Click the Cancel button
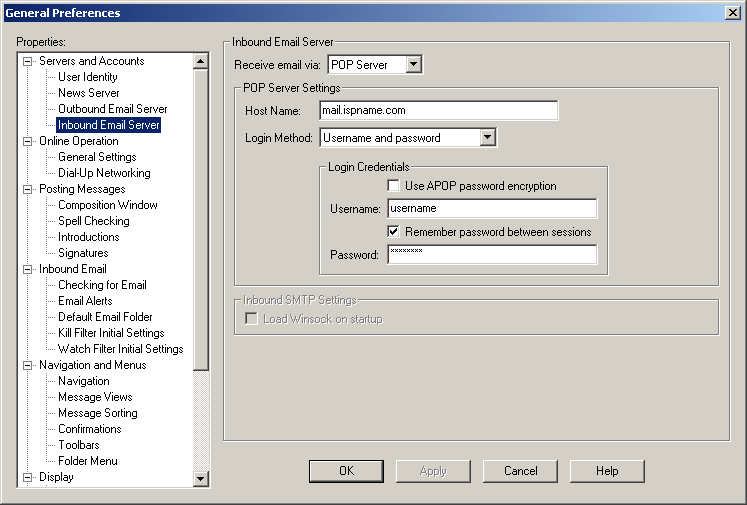The image size is (747, 505). pyautogui.click(x=520, y=471)
